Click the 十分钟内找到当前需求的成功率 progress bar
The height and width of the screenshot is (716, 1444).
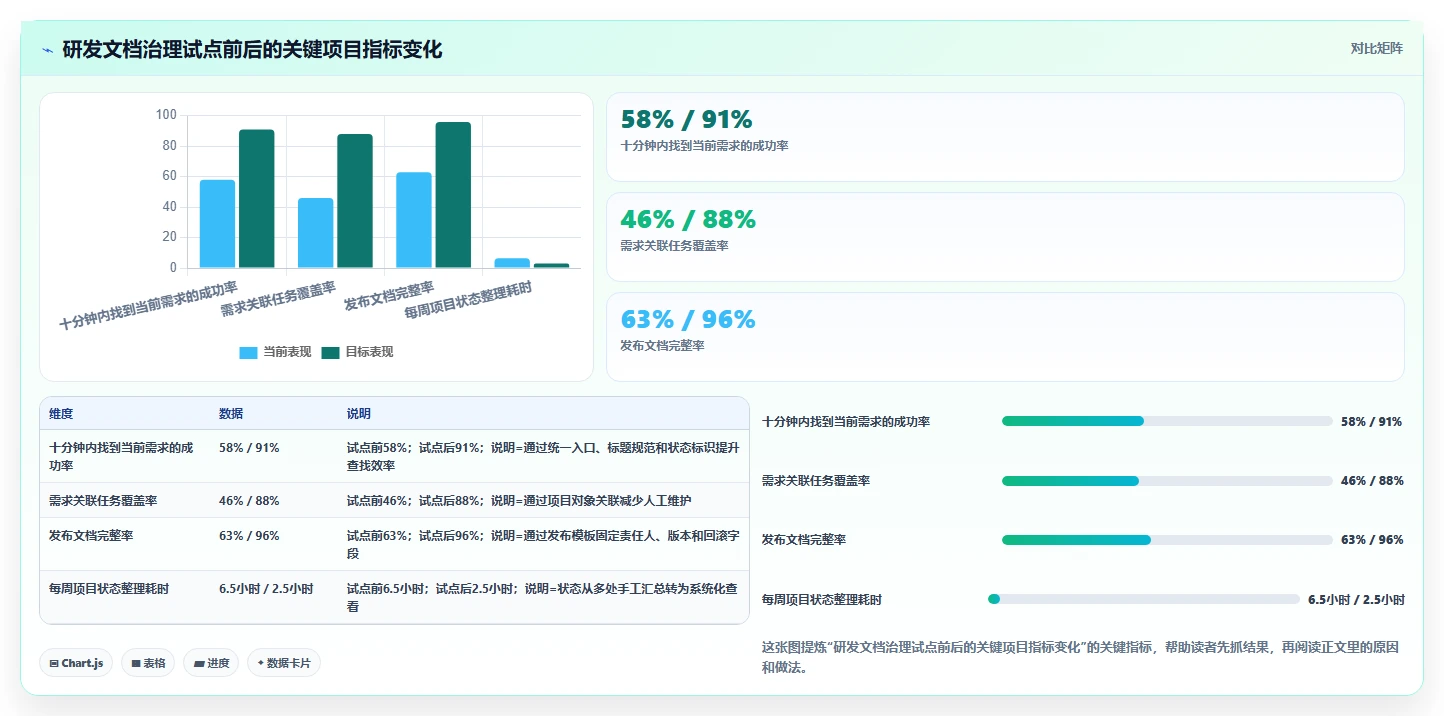coord(1167,421)
